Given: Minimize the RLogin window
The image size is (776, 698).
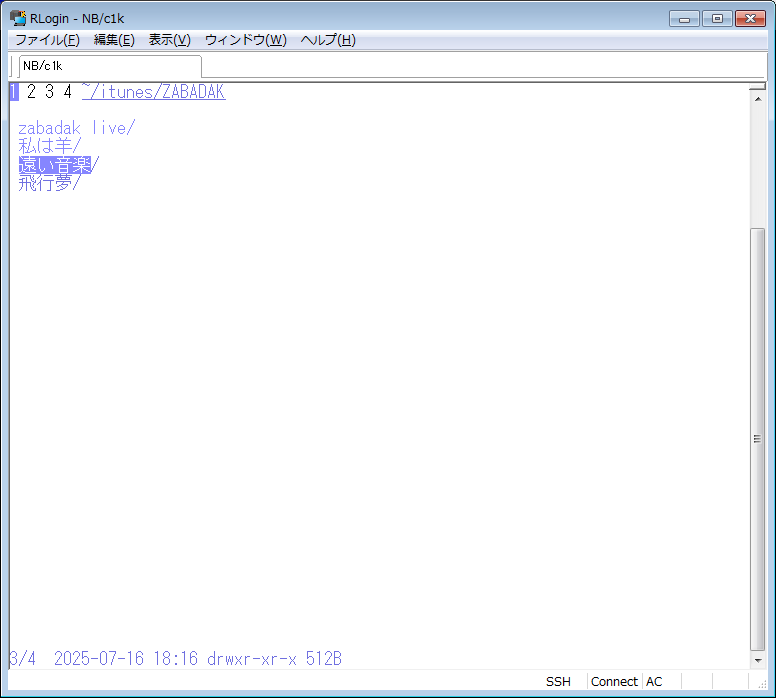Looking at the screenshot, I should click(x=684, y=19).
